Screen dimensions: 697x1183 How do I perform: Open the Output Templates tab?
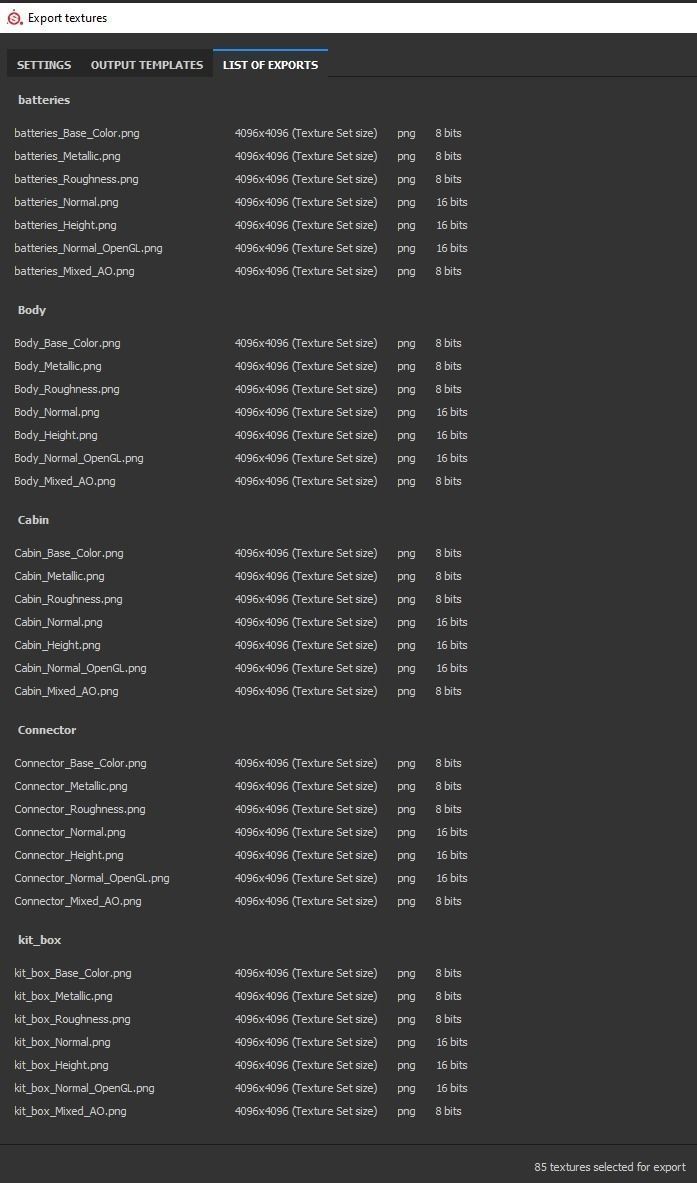[x=147, y=65]
